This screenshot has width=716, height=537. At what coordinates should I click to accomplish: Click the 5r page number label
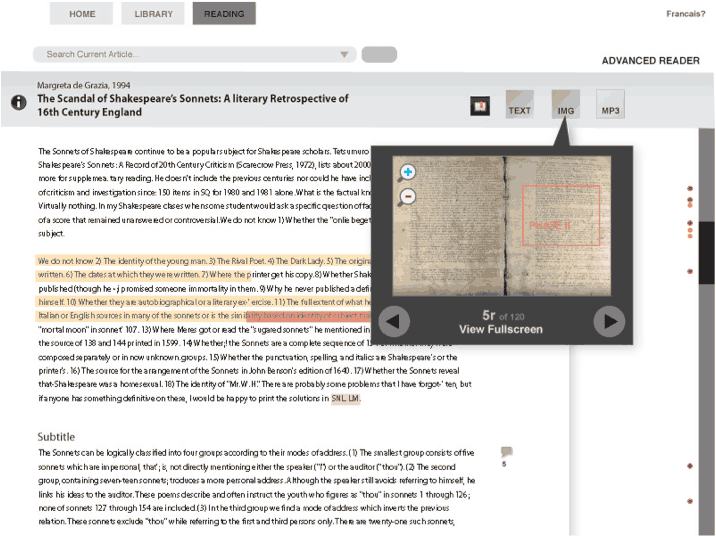click(x=488, y=315)
